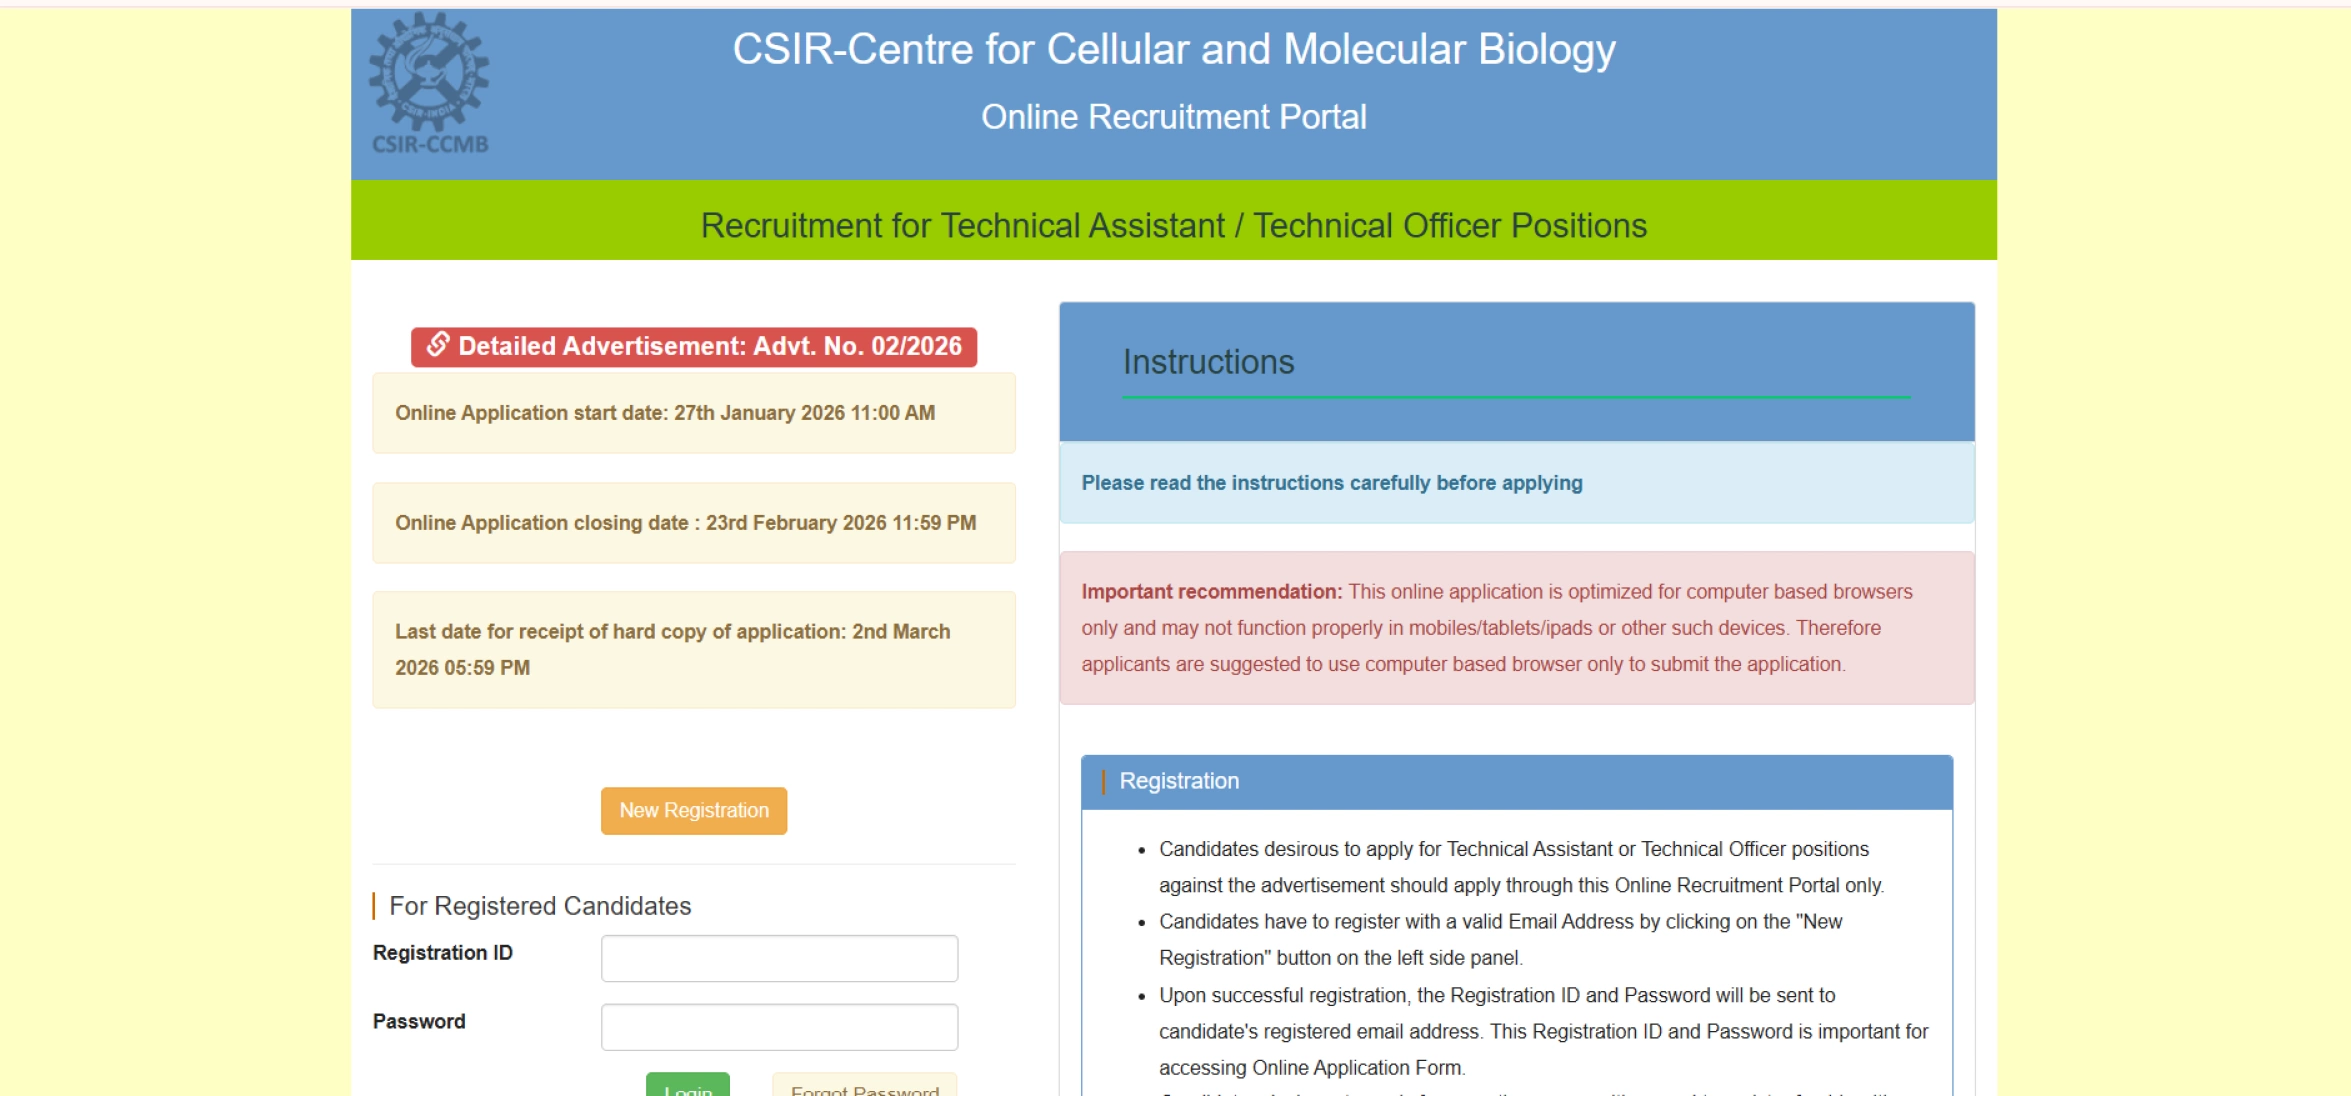The image size is (2351, 1096).
Task: Click the New Registration button
Action: click(x=693, y=810)
